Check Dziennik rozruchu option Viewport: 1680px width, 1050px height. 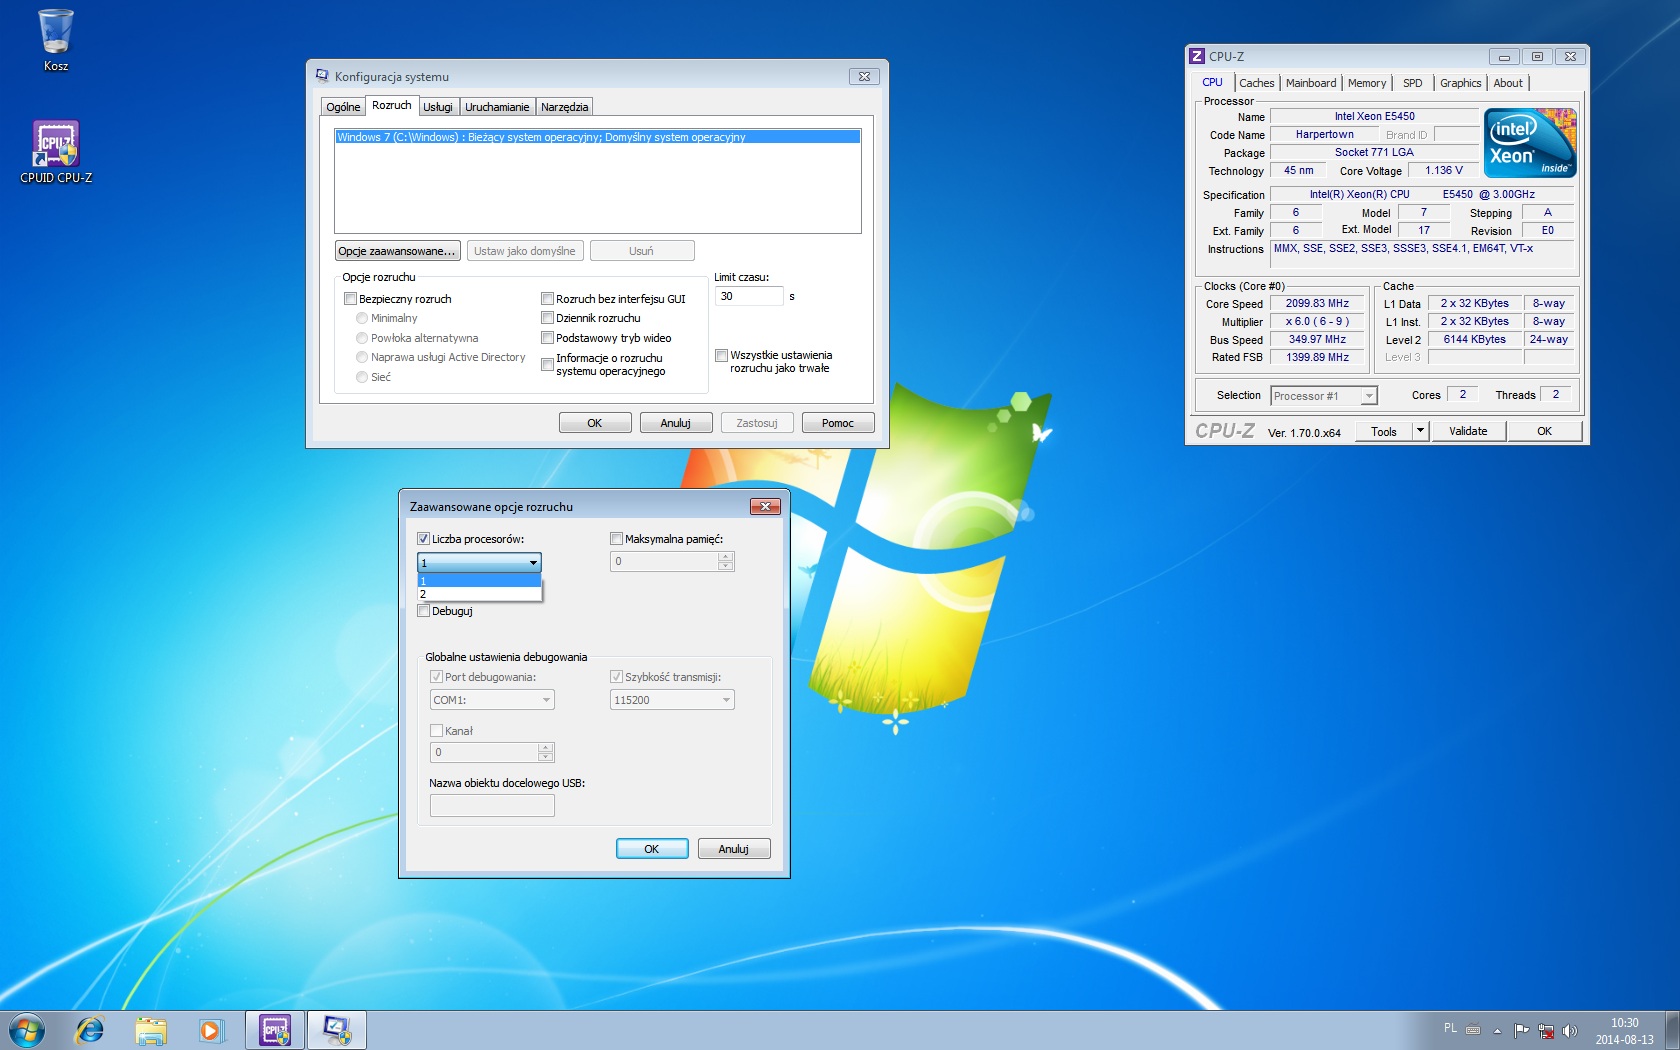pos(547,318)
